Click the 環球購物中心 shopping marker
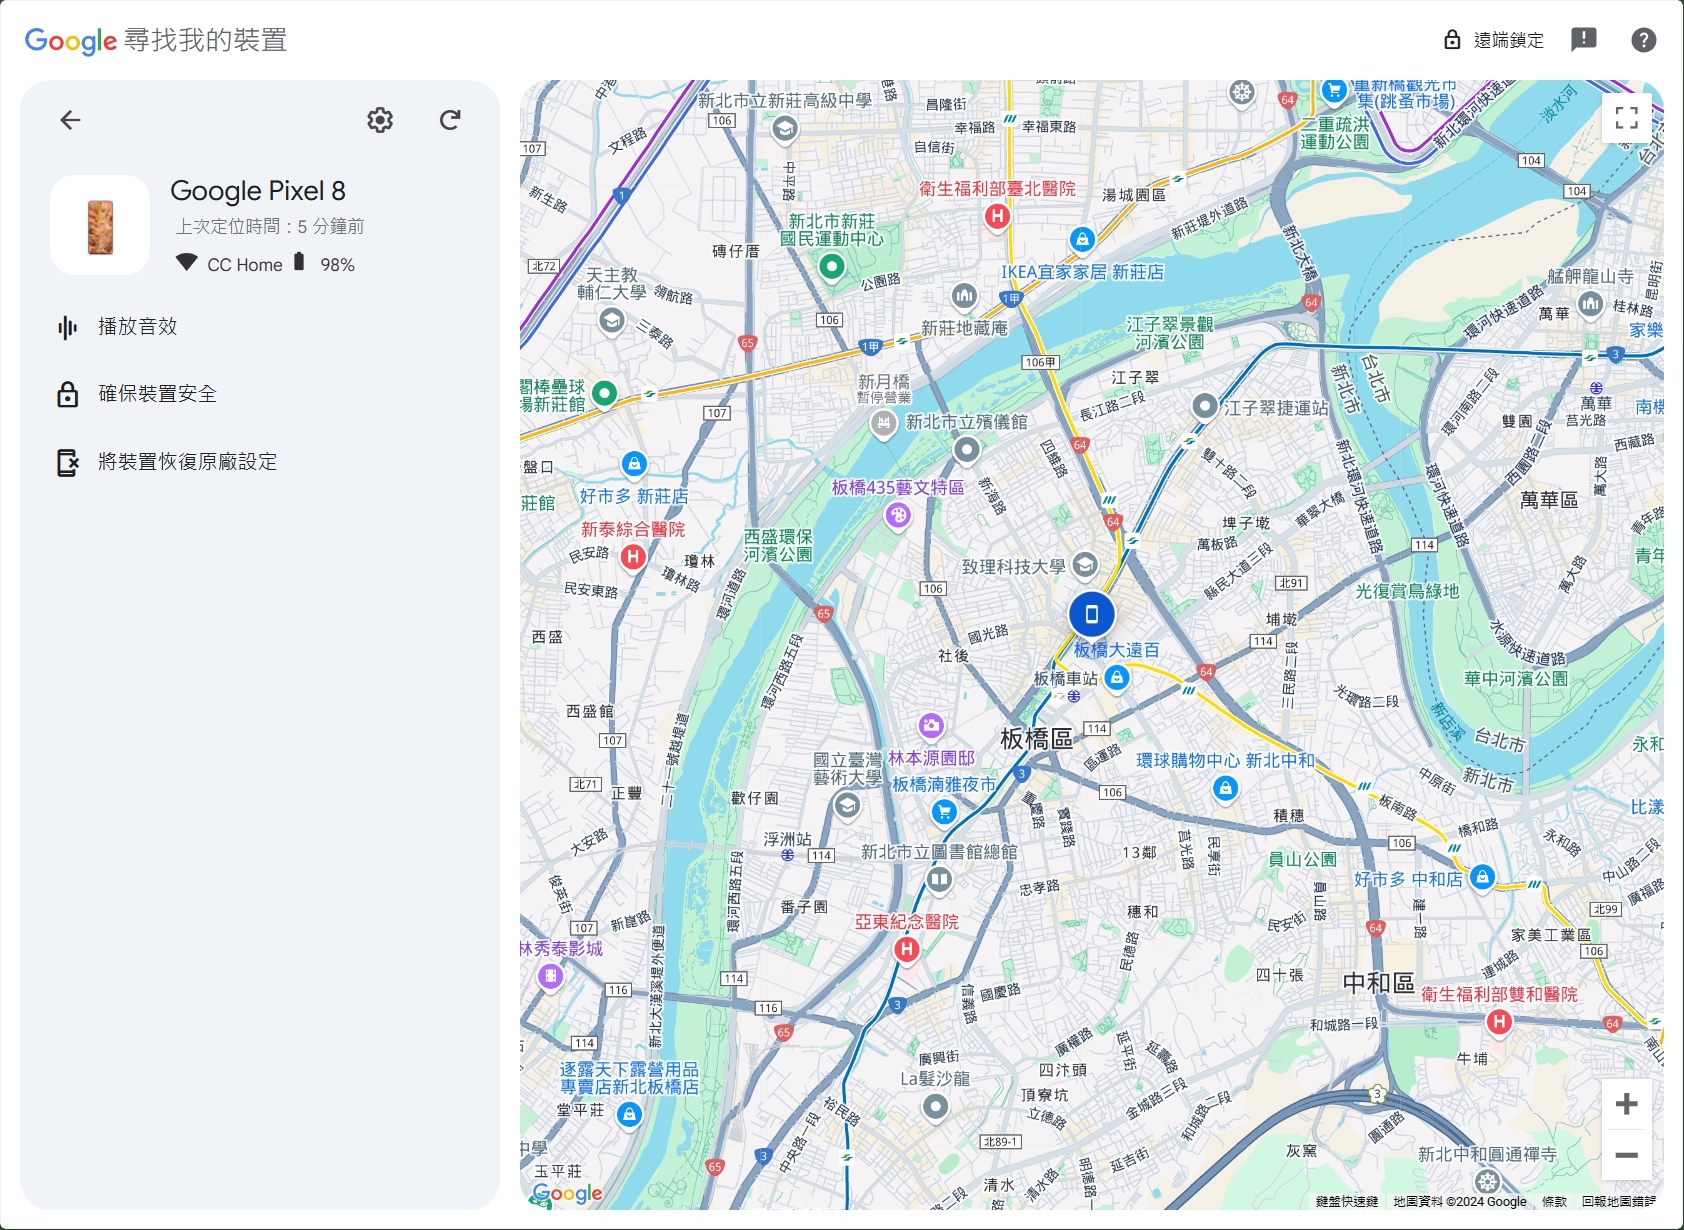 (1226, 788)
